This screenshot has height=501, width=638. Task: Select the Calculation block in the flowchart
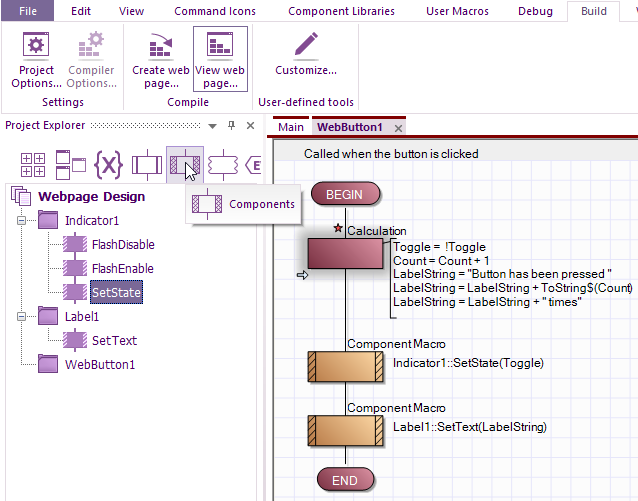pos(345,254)
